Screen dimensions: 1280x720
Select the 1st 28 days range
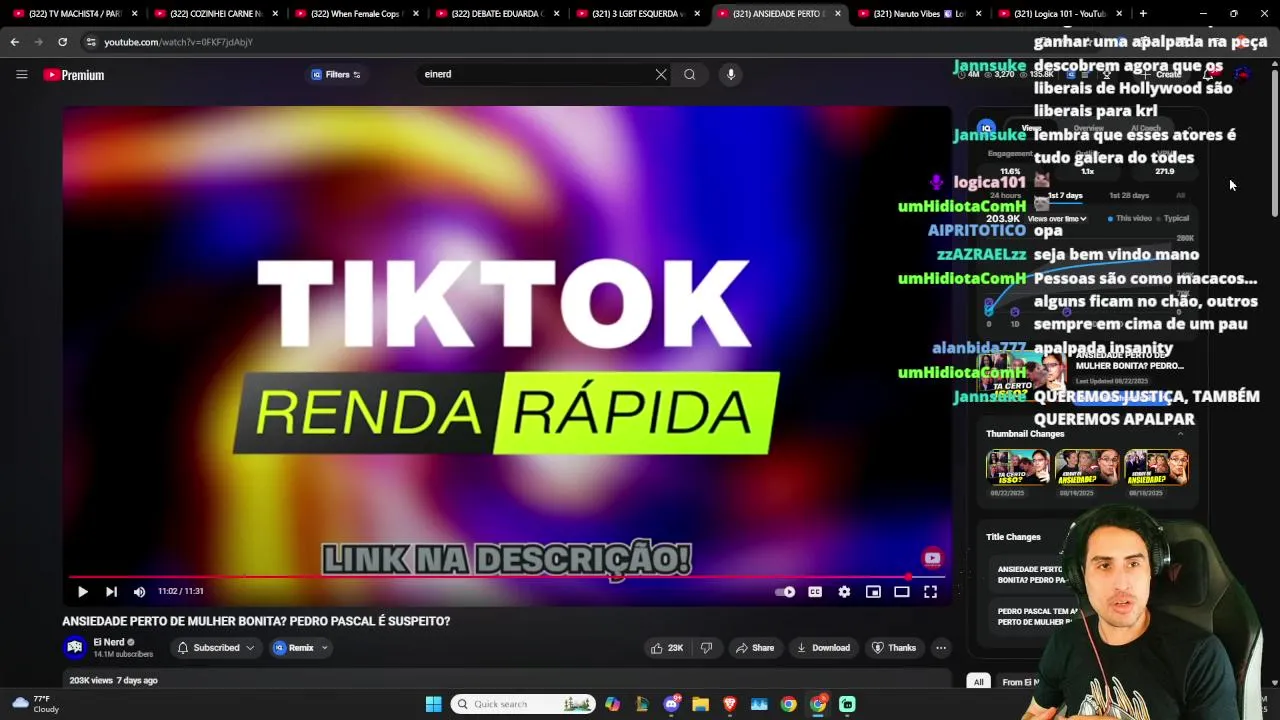tap(1129, 195)
